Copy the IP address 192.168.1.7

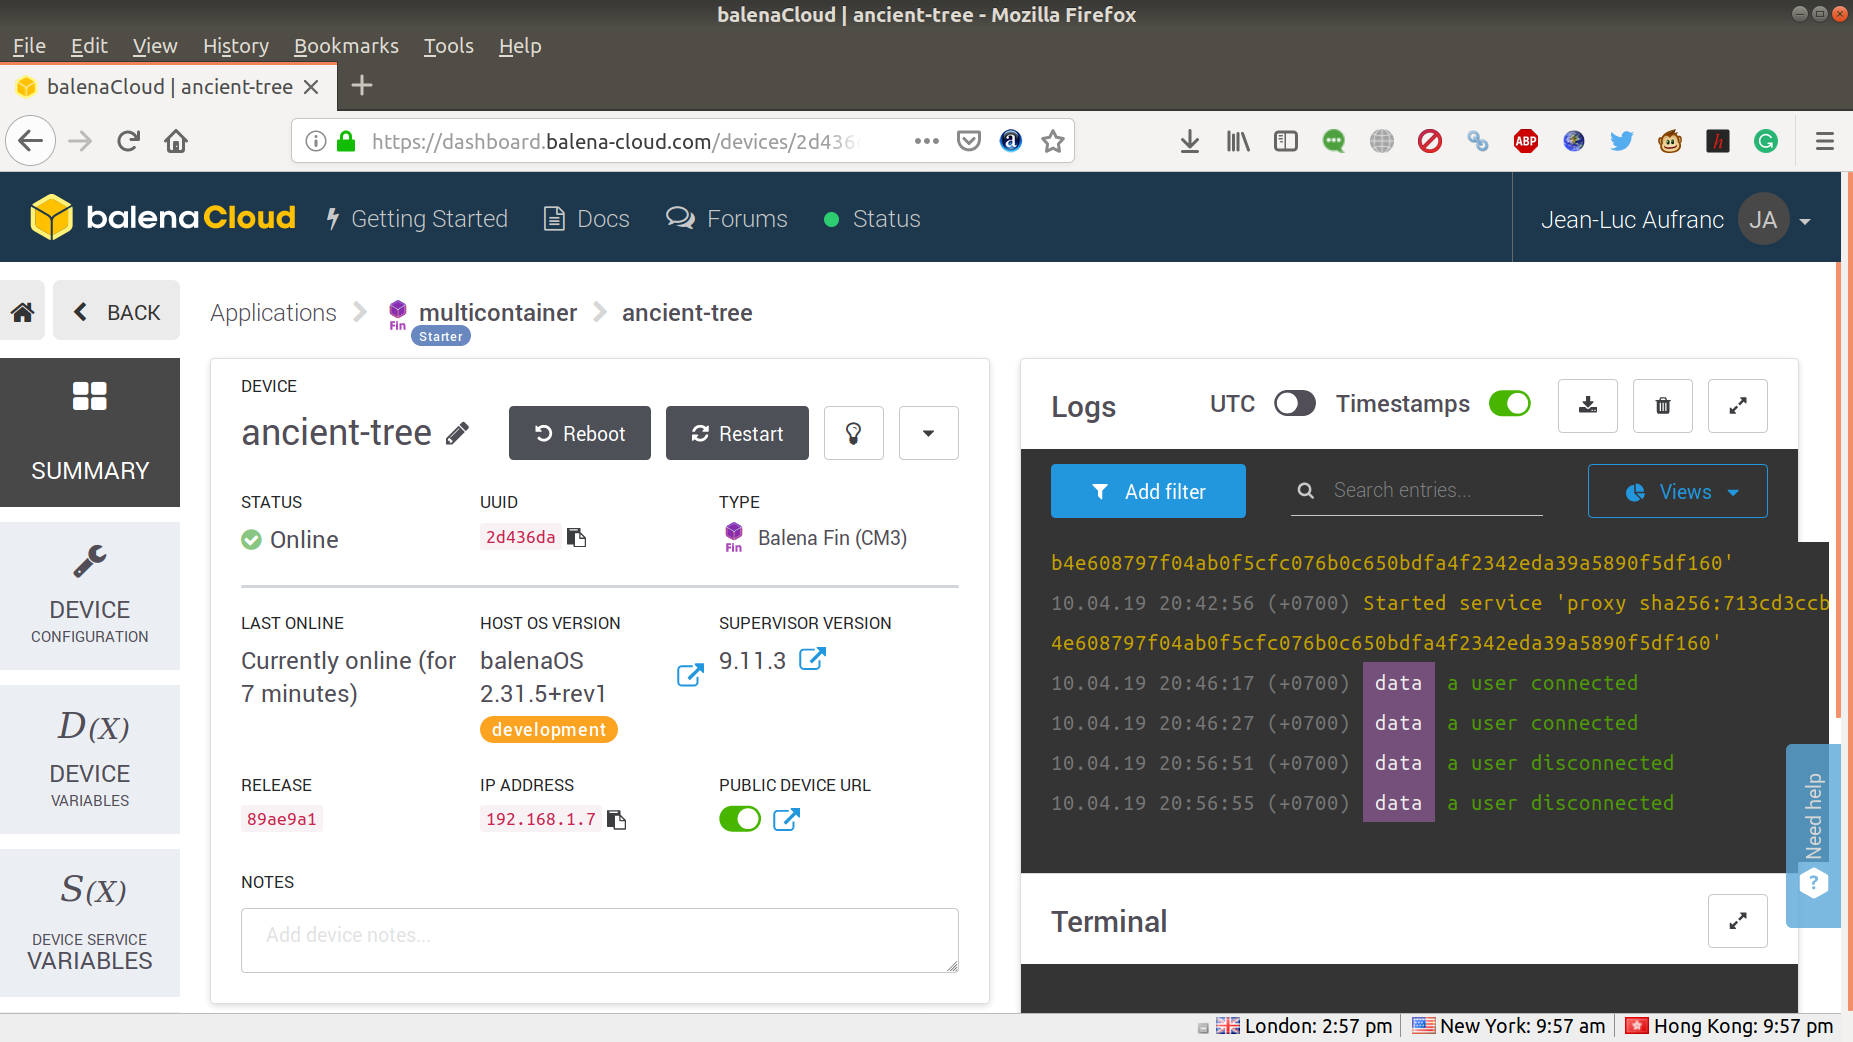click(x=617, y=819)
